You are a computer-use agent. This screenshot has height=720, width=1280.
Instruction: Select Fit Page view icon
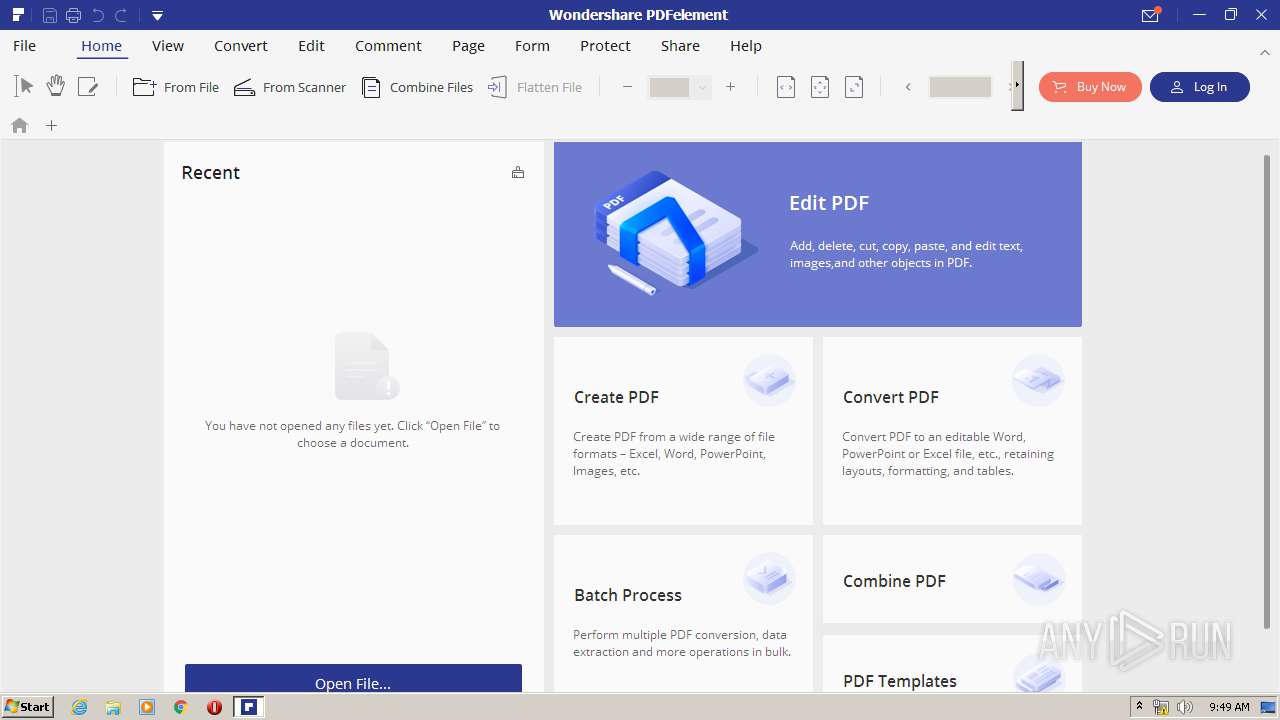coord(820,87)
